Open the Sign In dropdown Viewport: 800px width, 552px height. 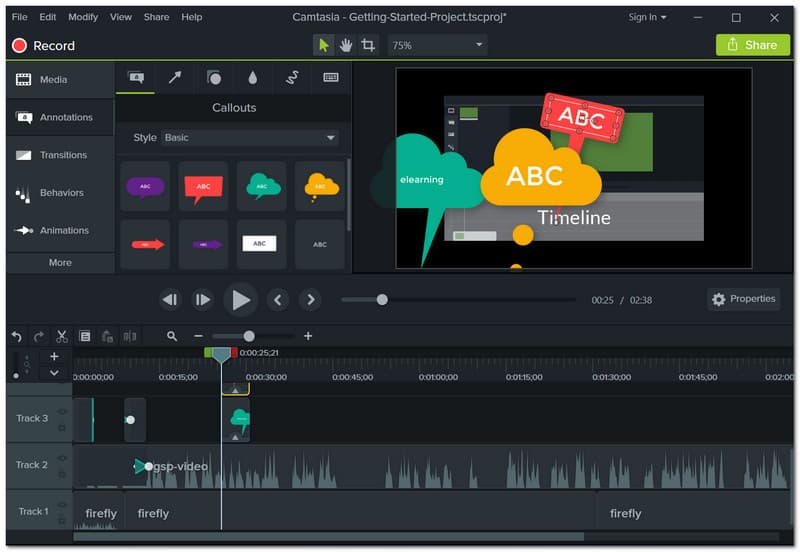648,17
